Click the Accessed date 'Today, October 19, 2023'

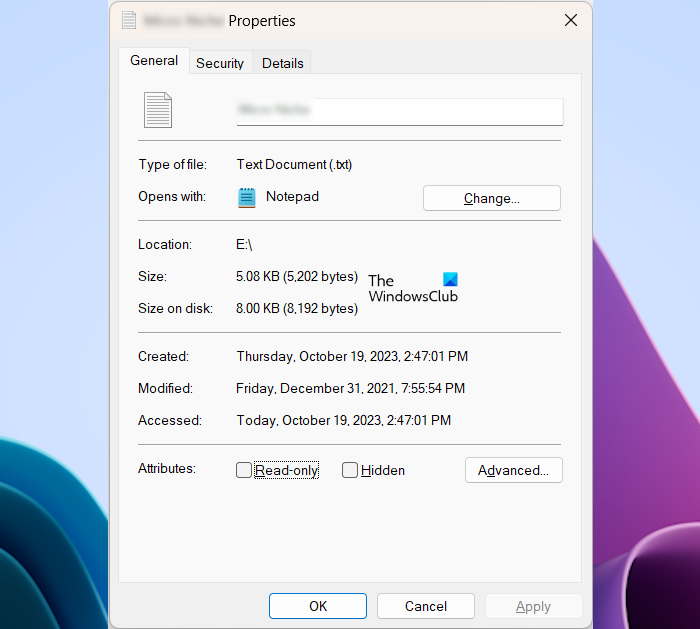[x=309, y=421]
